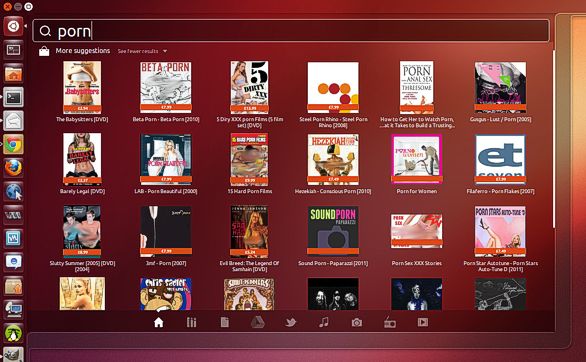Switch to the Music lens
This screenshot has width=586, height=362.
point(324,322)
